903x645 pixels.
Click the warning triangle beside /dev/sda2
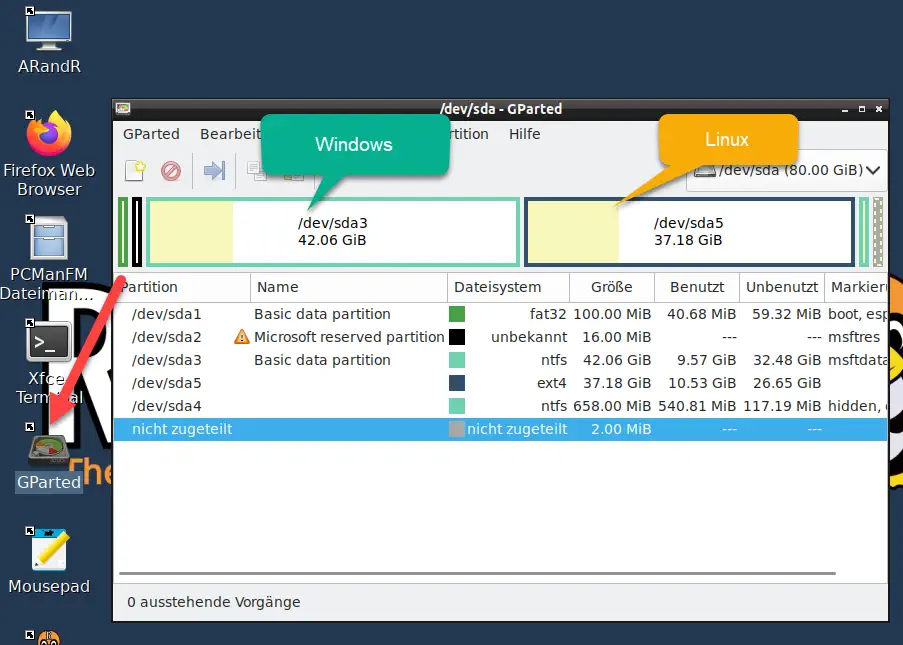pyautogui.click(x=242, y=337)
